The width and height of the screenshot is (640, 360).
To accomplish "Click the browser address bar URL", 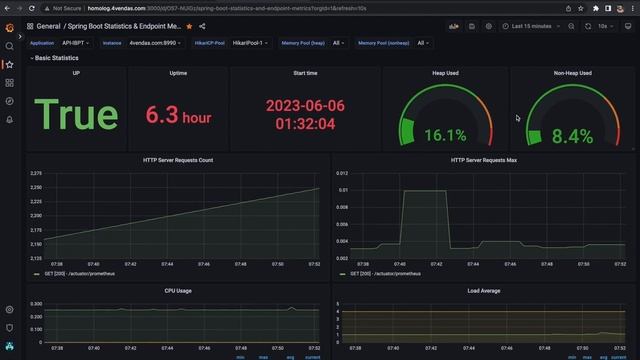I will 227,8.
